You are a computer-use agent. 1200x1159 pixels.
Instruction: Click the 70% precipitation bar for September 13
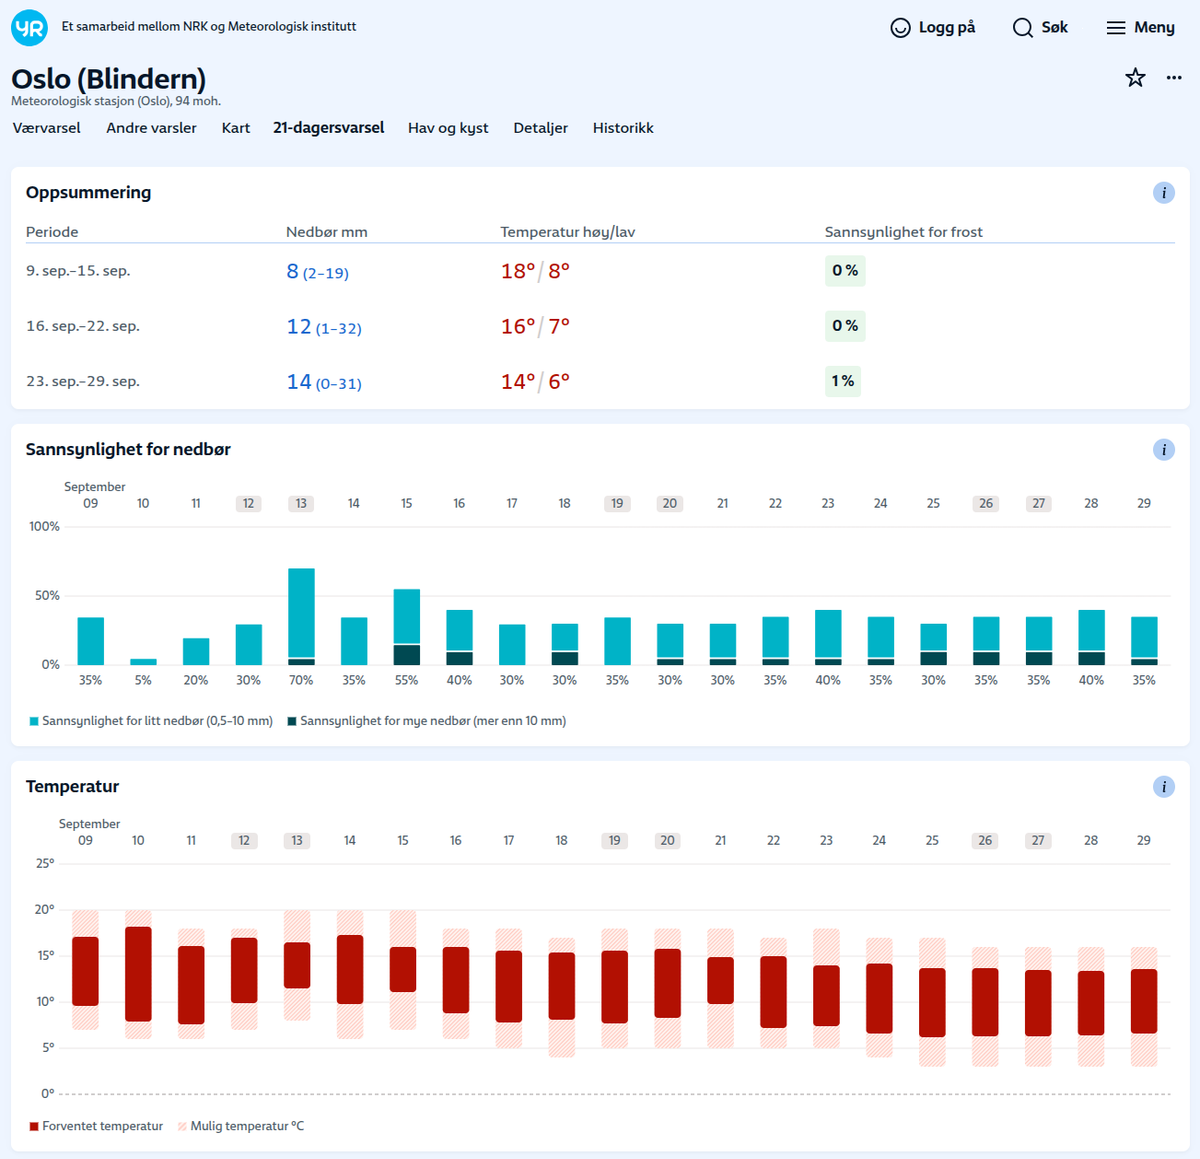[301, 617]
